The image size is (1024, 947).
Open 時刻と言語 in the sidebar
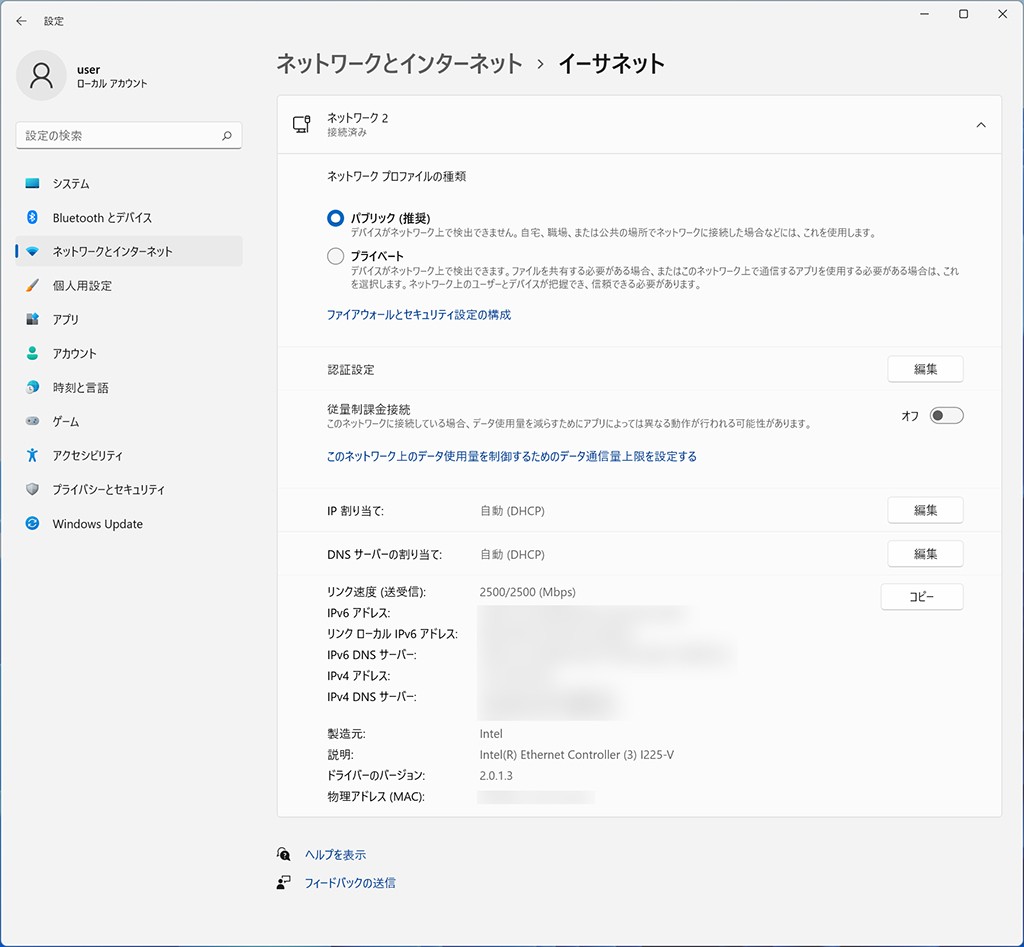point(80,388)
